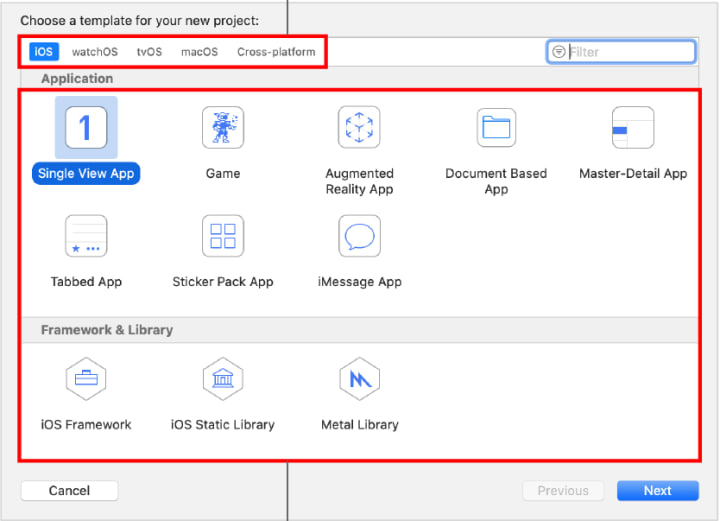This screenshot has height=521, width=720.
Task: Click the 'Metal Library' label
Action: pyautogui.click(x=359, y=425)
